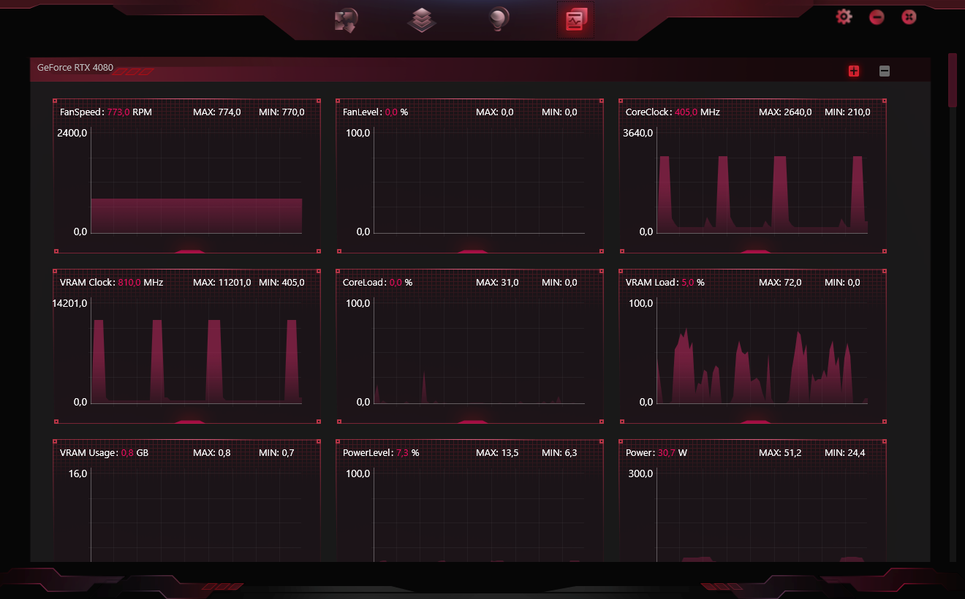This screenshot has width=965, height=599.
Task: Click the 2400,0 axis label on FanSpeed chart
Action: tap(72, 133)
